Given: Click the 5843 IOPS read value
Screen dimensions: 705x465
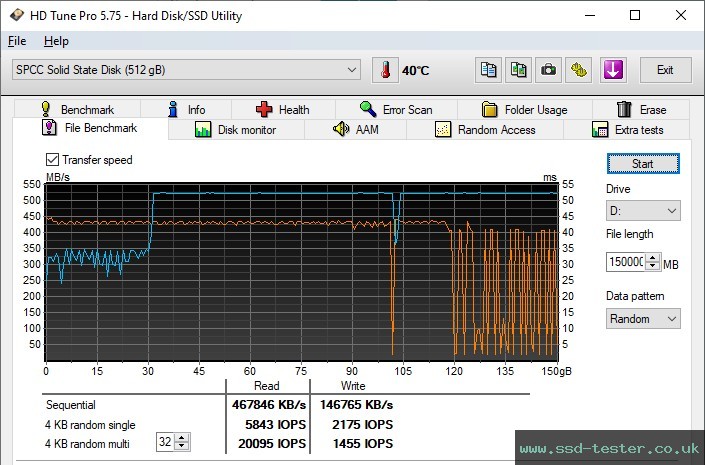Looking at the screenshot, I should pos(275,425).
